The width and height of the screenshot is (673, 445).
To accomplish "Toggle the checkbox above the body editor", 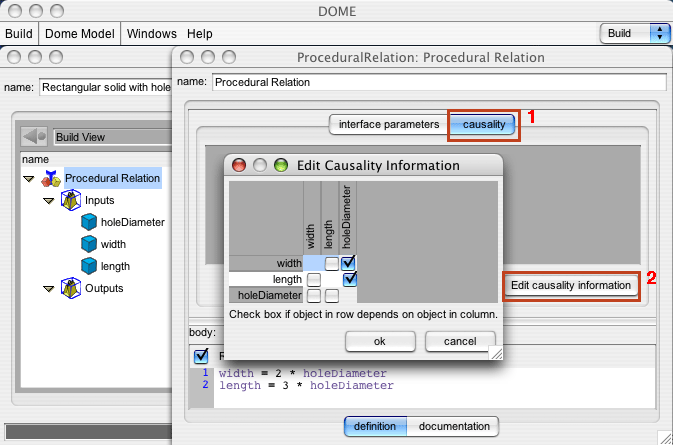I will (201, 356).
